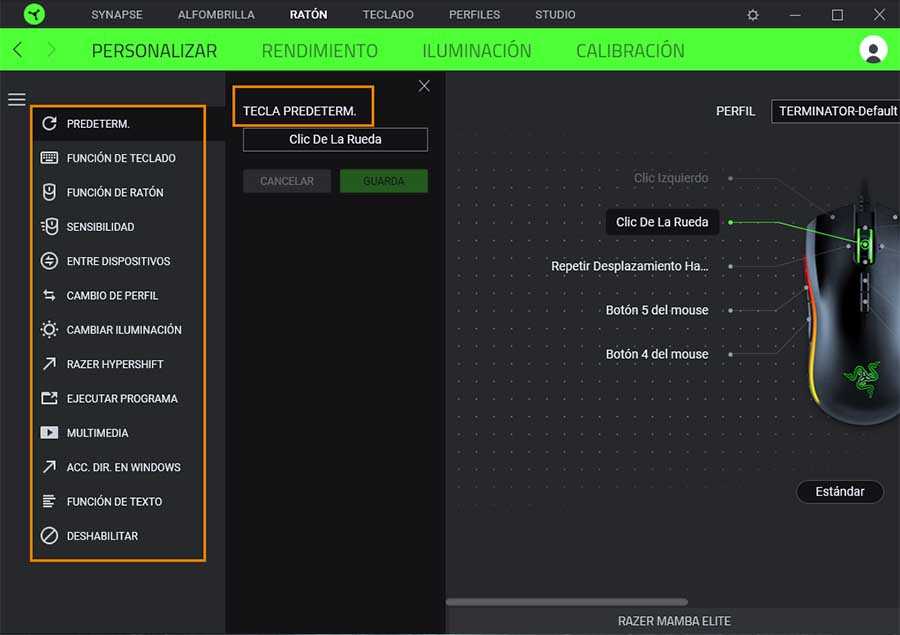Open the Clic De La Rueda dropdown
This screenshot has height=635, width=900.
[335, 139]
